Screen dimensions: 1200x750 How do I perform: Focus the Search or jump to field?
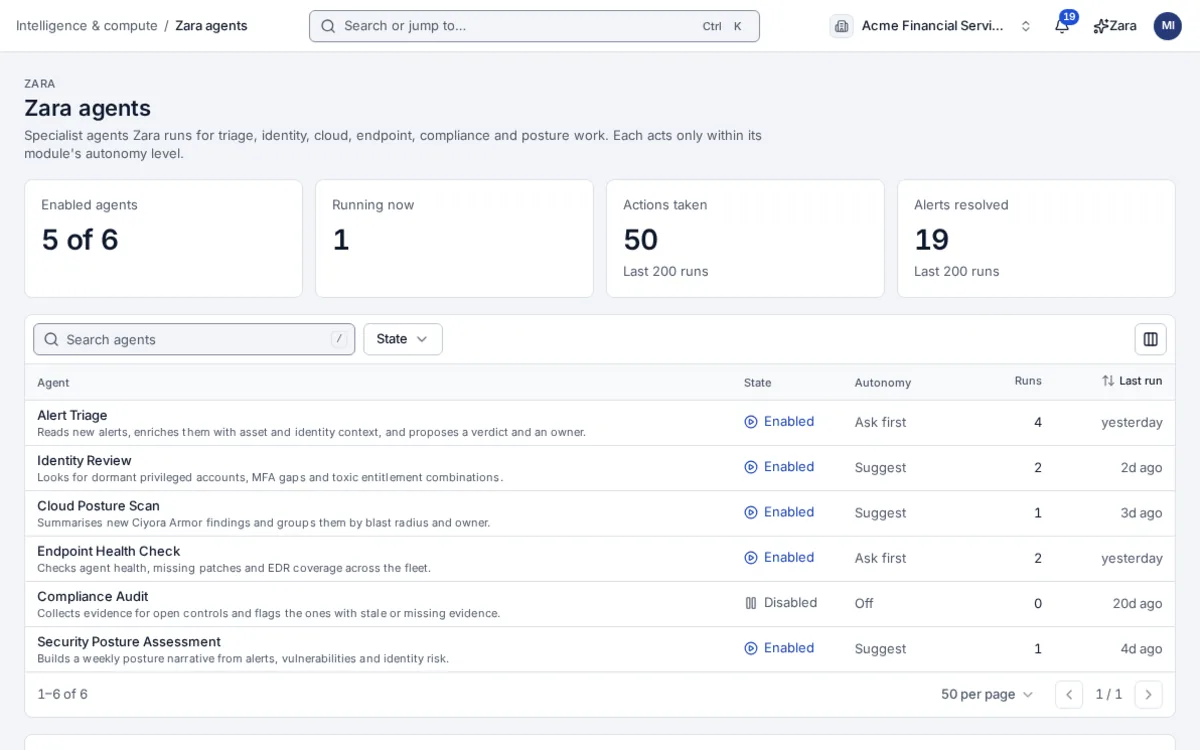click(534, 26)
